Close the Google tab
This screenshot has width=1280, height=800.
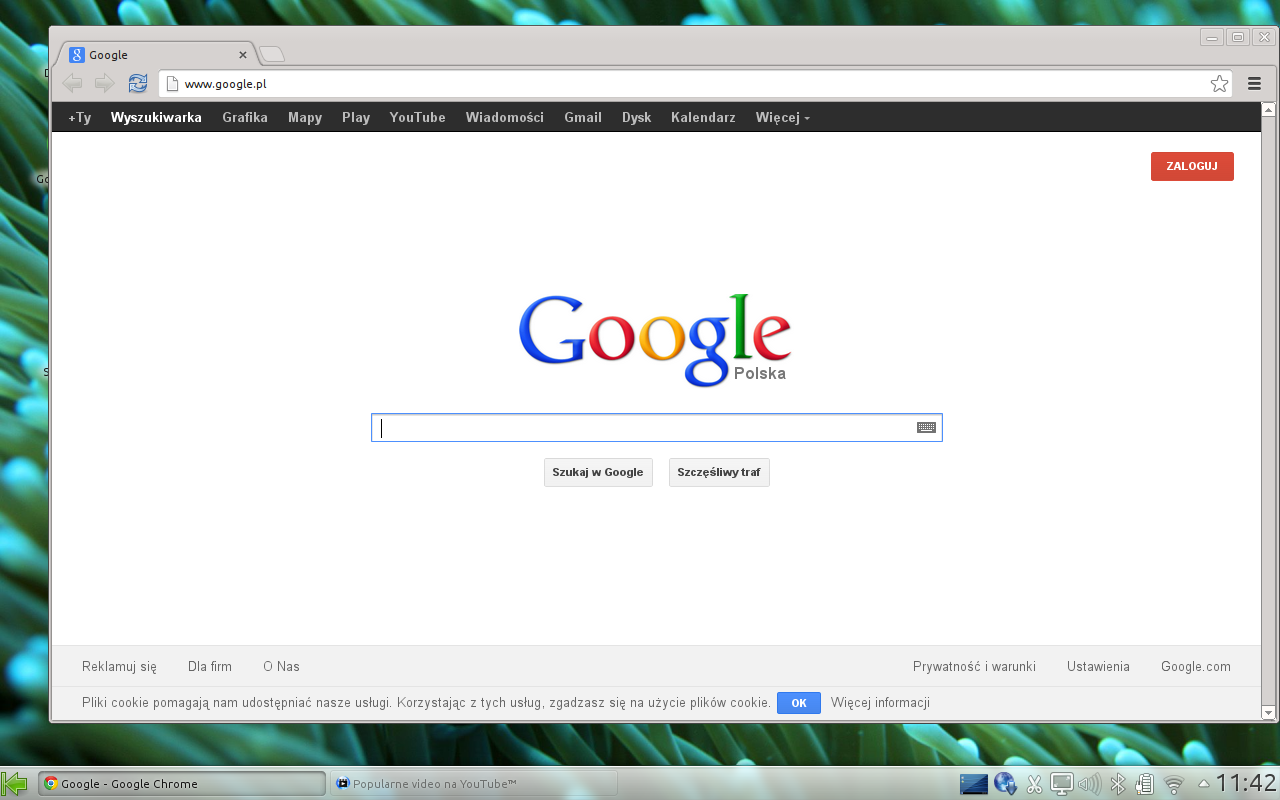pos(242,55)
